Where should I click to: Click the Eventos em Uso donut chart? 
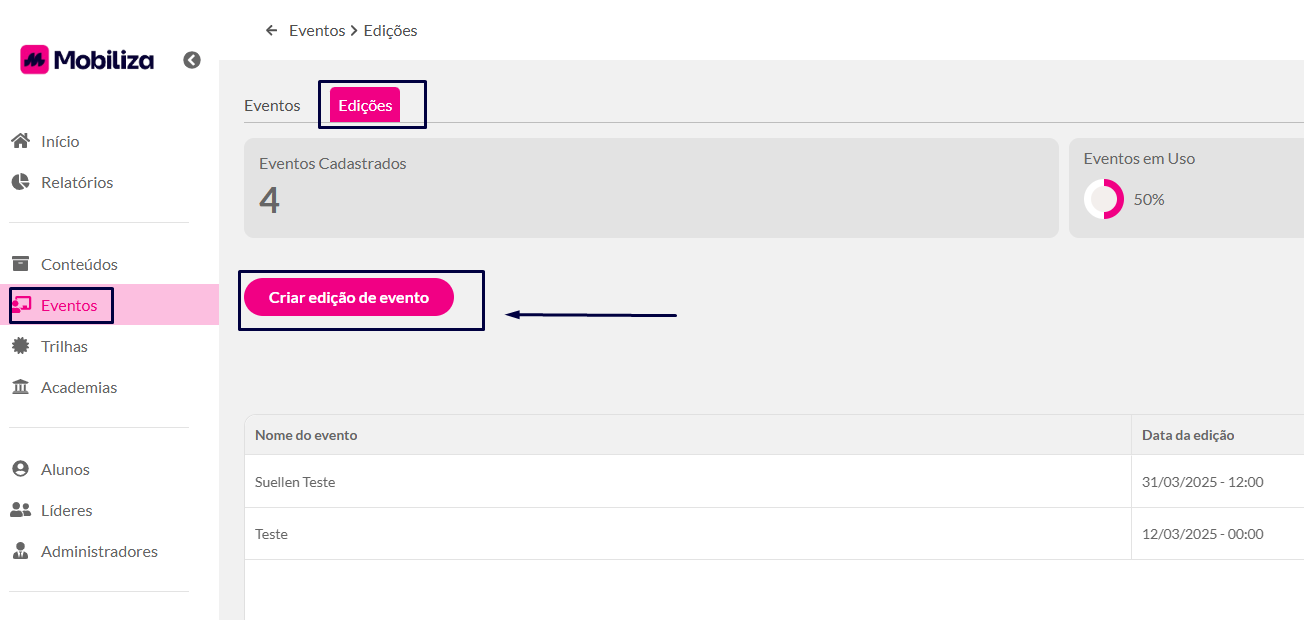click(x=1104, y=199)
